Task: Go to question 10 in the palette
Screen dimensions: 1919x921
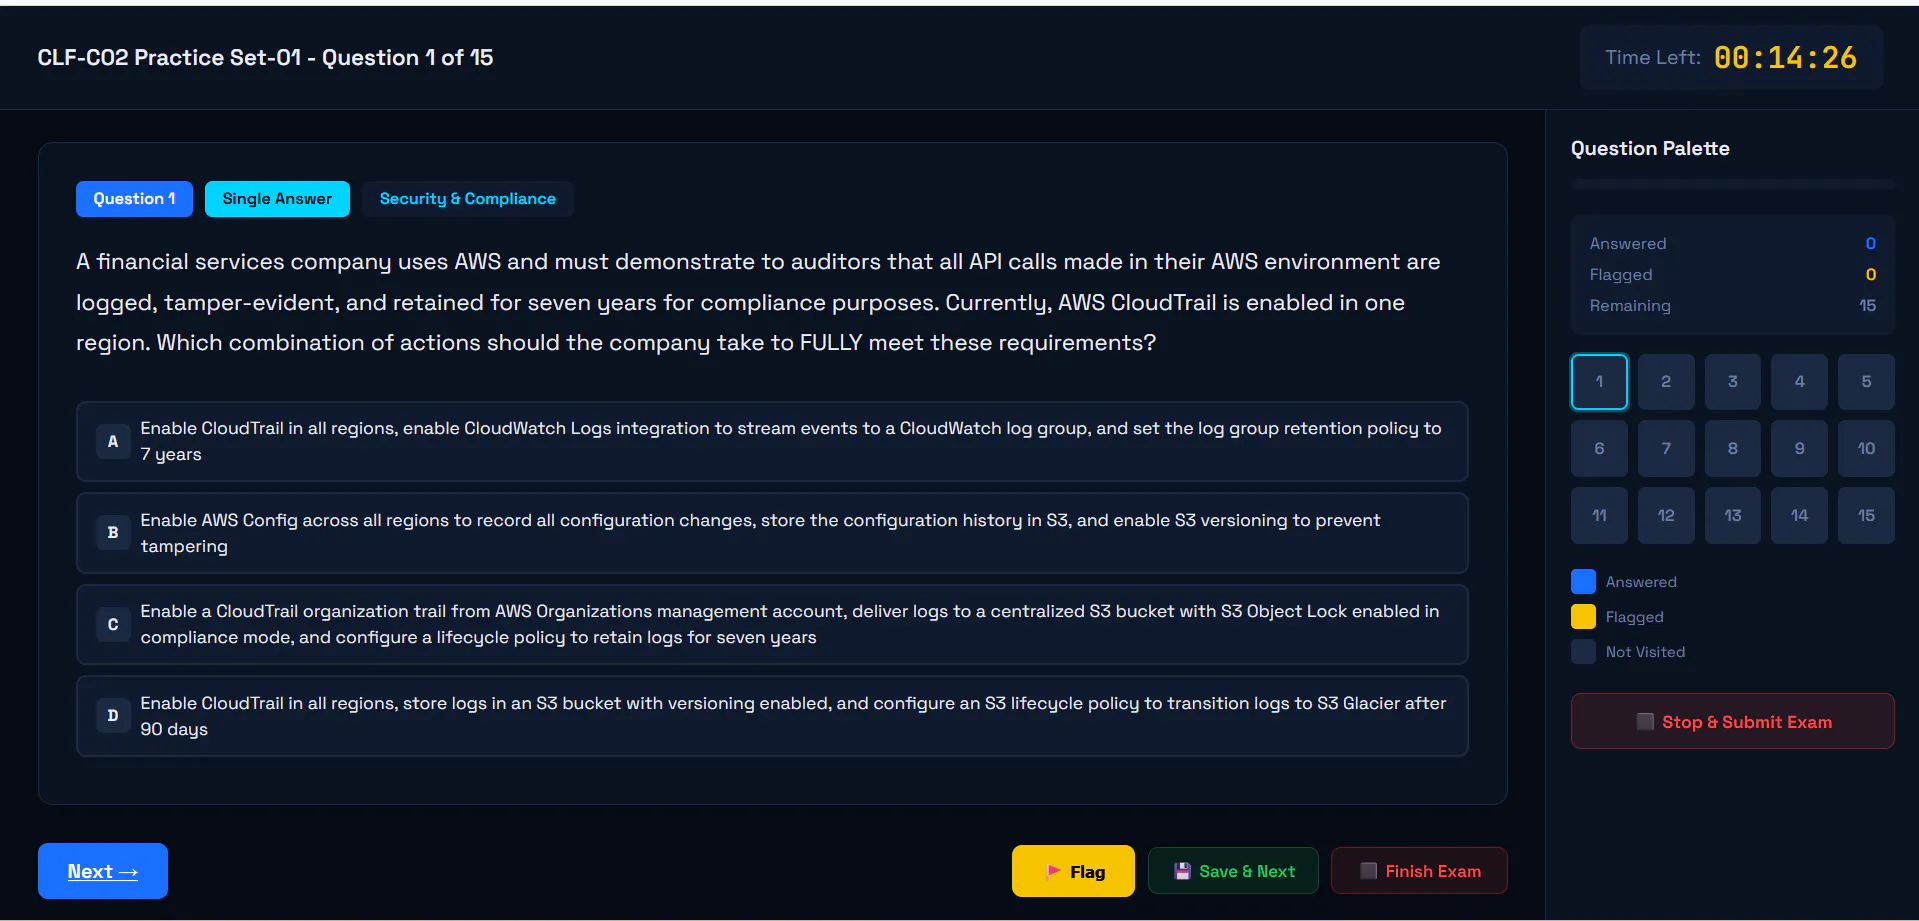Action: click(x=1866, y=449)
